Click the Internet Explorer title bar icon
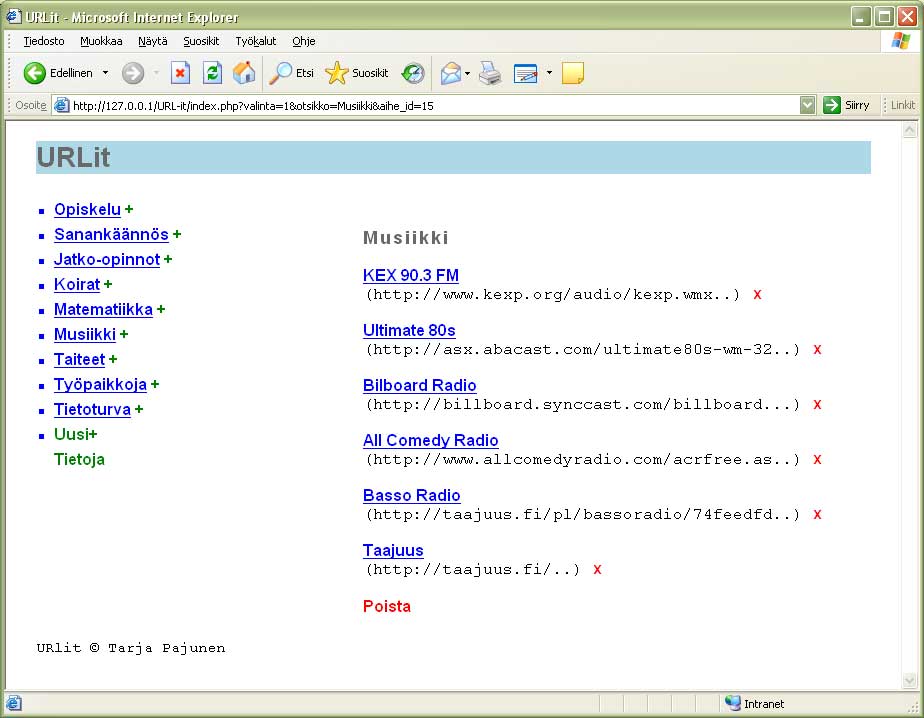Image resolution: width=924 pixels, height=718 pixels. [14, 17]
